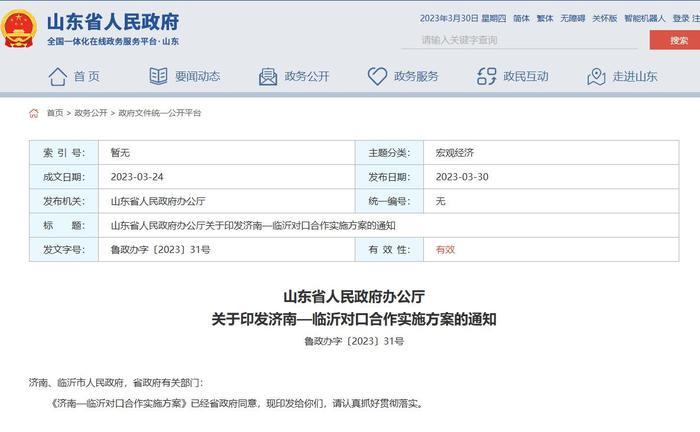This screenshot has height=432, width=700.
Task: Click the envelope icon for 政务公开
Action: [268, 76]
